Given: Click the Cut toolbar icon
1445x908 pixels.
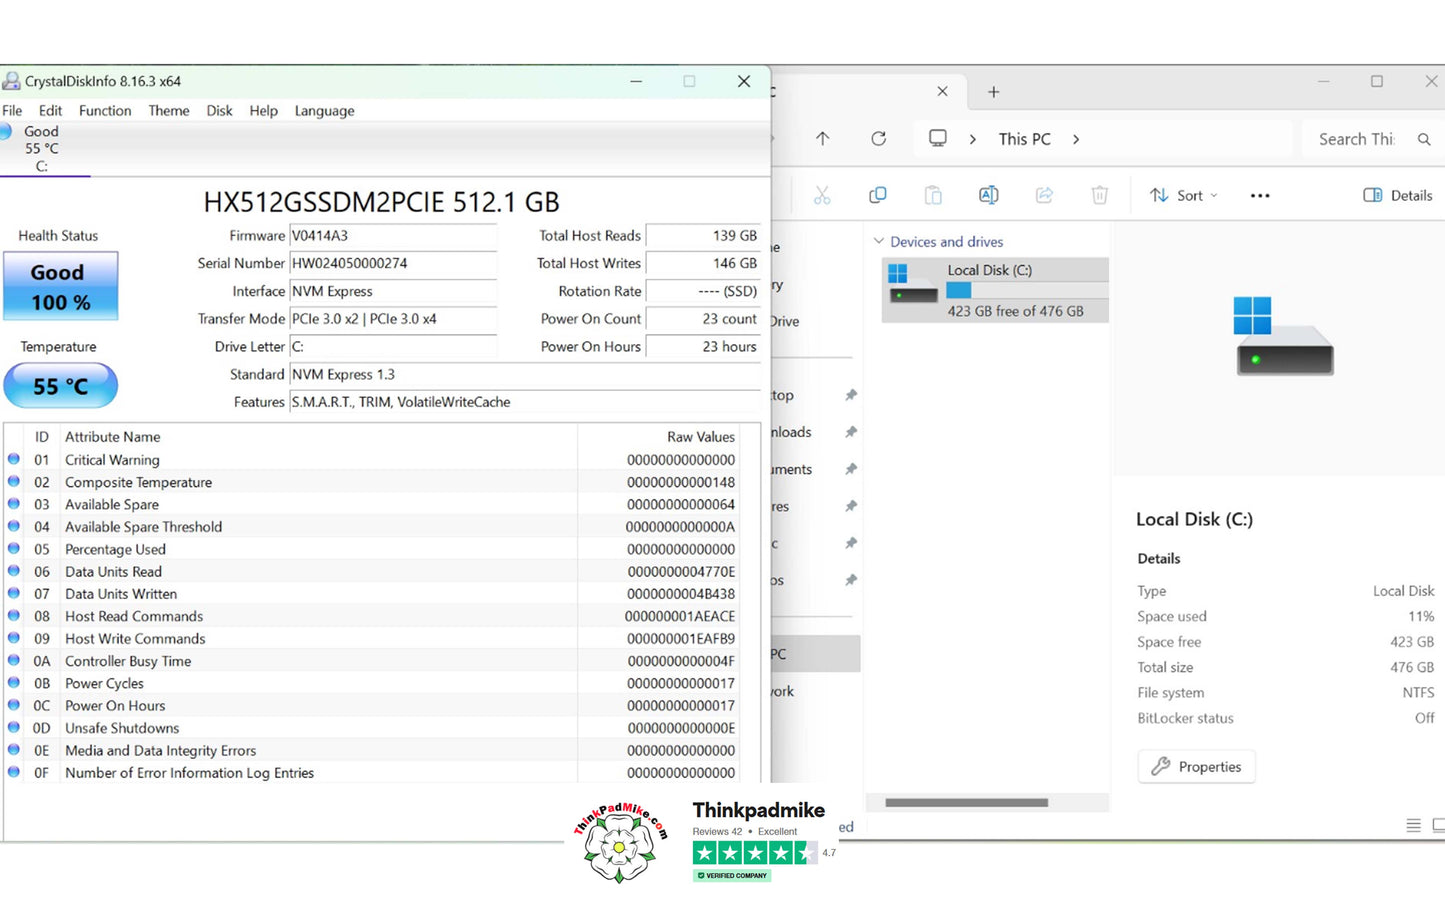Looking at the screenshot, I should point(822,195).
